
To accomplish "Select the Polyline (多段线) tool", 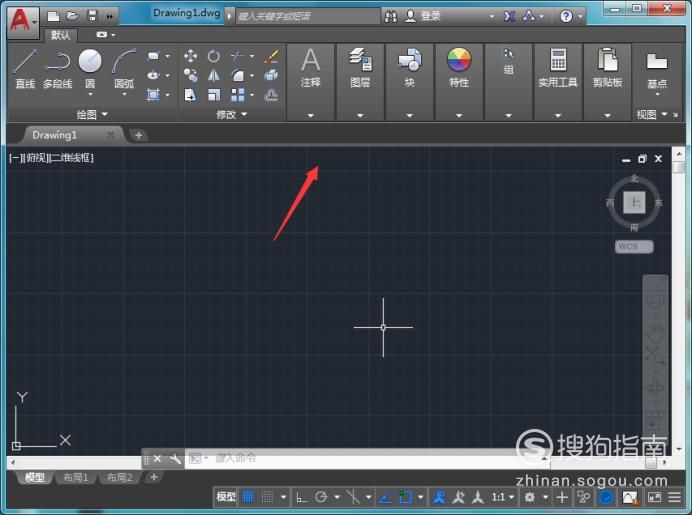I will pyautogui.click(x=57, y=68).
